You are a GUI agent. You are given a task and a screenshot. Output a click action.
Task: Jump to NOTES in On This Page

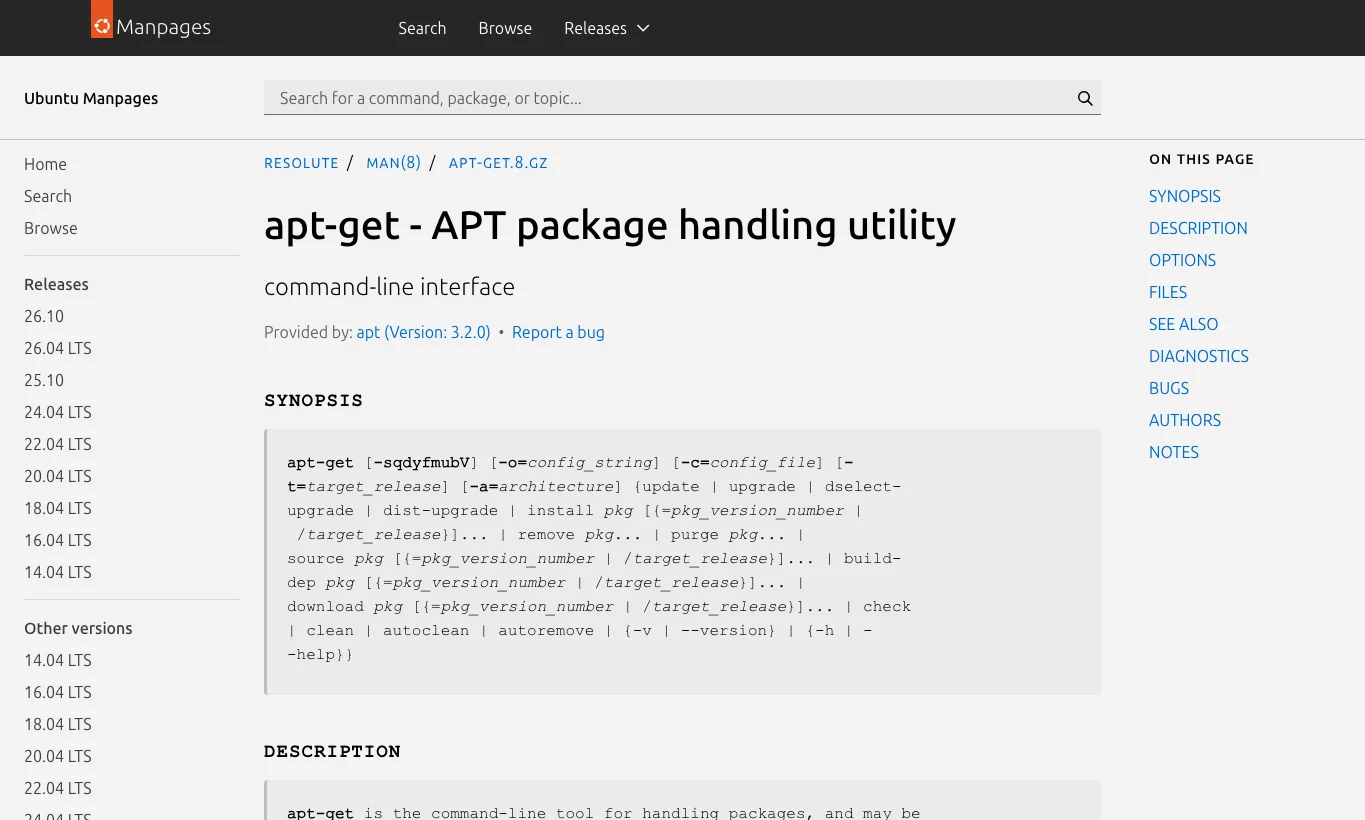1174,452
